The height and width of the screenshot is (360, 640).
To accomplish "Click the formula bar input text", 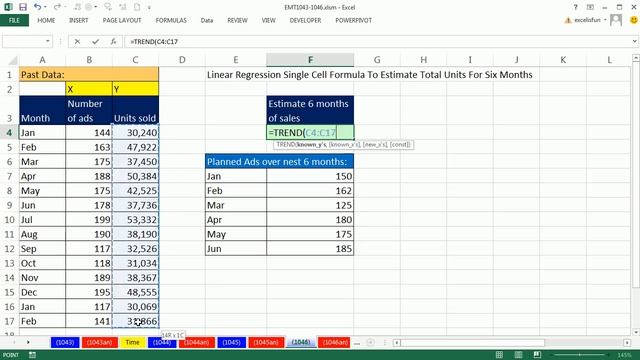I will click(x=154, y=42).
